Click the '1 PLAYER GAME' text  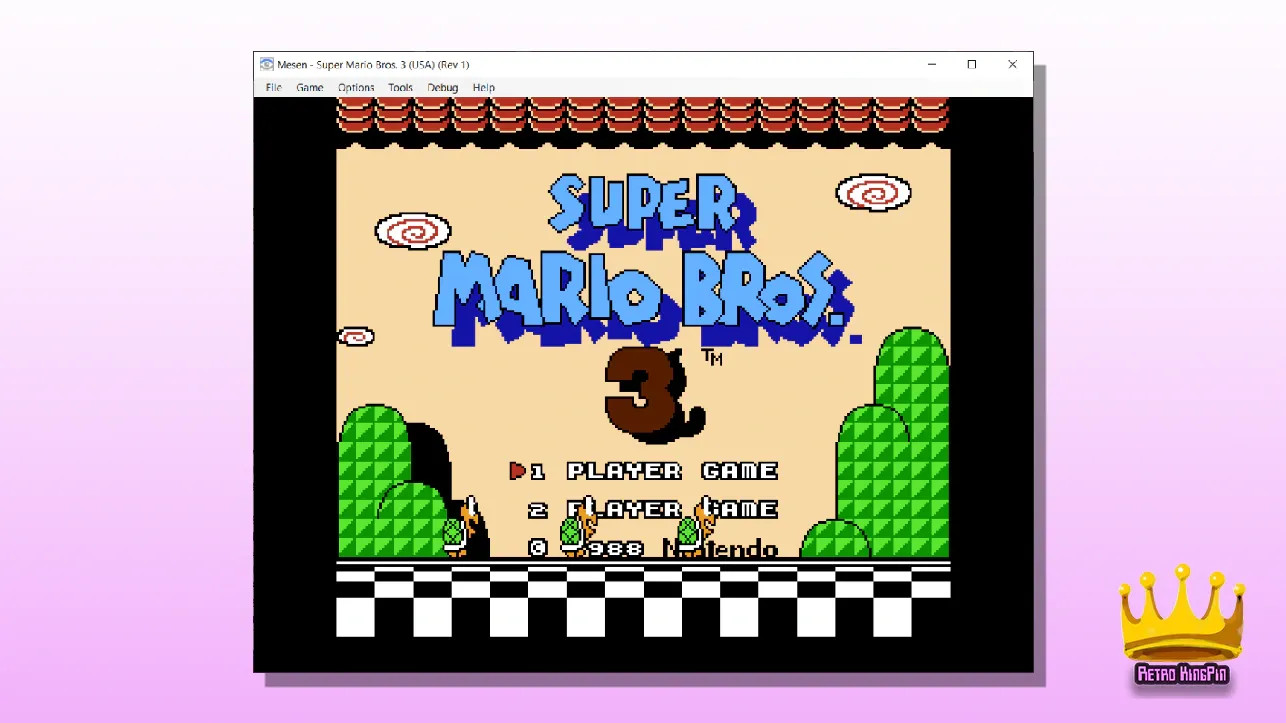click(653, 471)
